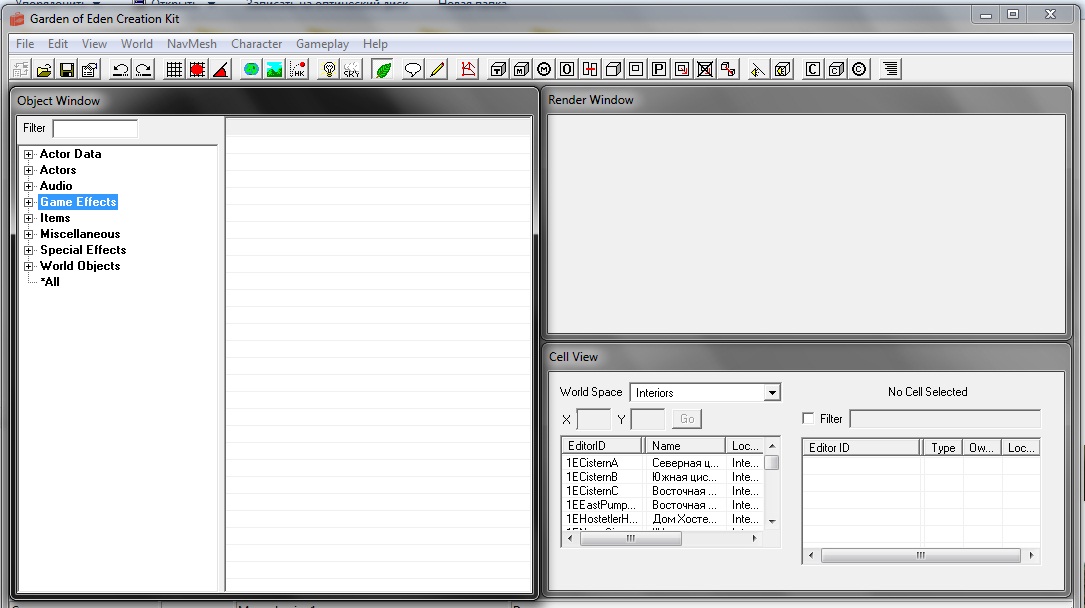Sort cell list by EditorID column
Image resolution: width=1085 pixels, height=608 pixels.
click(x=601, y=446)
